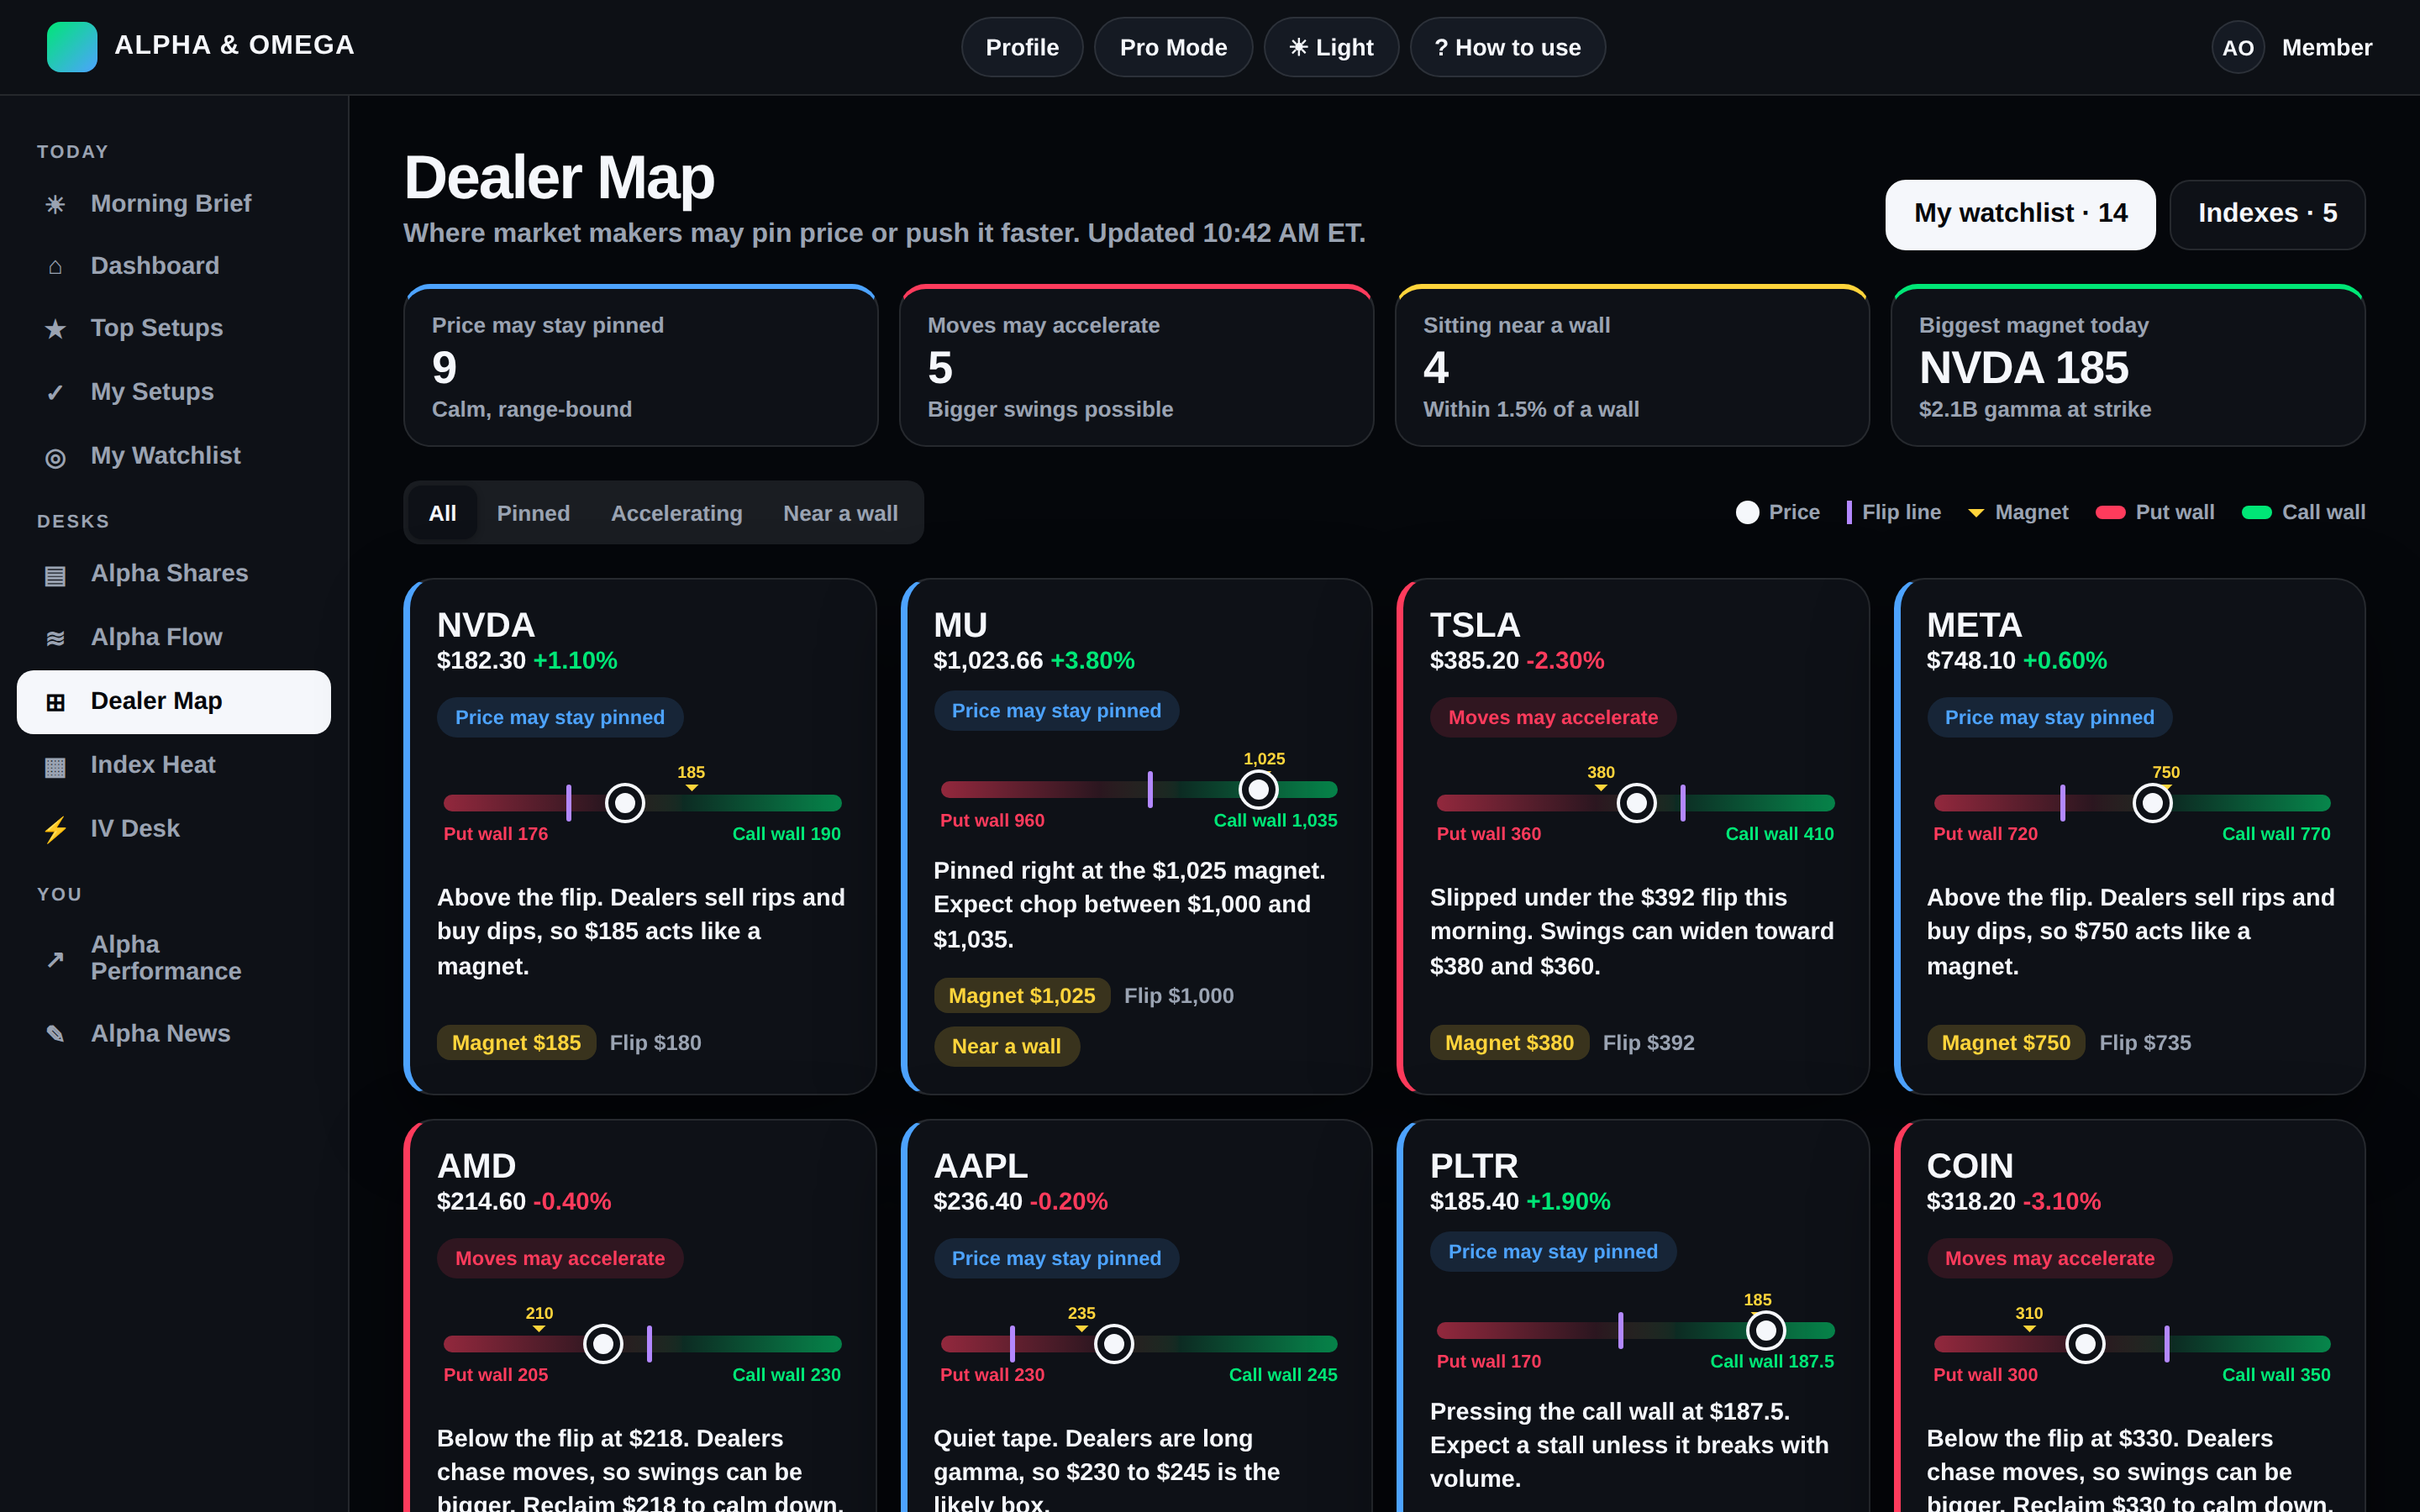The height and width of the screenshot is (1512, 2420).
Task: Click the AAPL purple flip line marker
Action: coord(1012,1343)
